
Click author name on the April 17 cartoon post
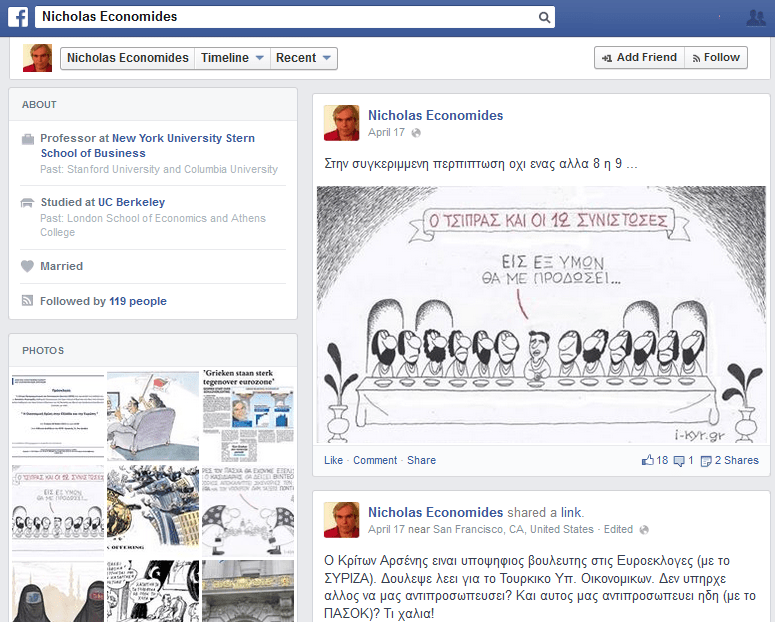[435, 115]
